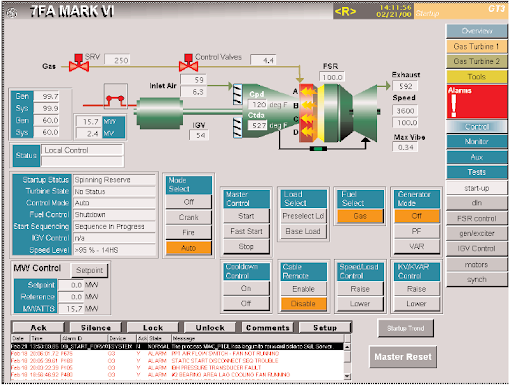Turn Cooldown Control On
Viewport: 512px width, 387px height.
(246, 288)
